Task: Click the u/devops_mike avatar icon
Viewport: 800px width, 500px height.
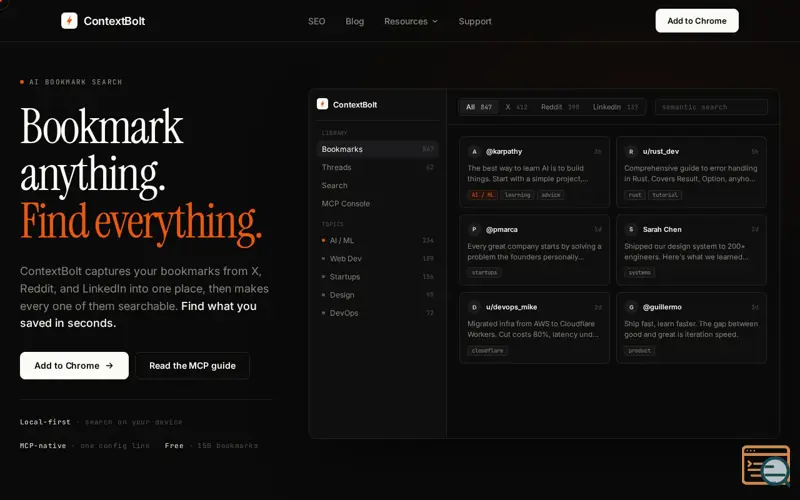Action: click(474, 307)
